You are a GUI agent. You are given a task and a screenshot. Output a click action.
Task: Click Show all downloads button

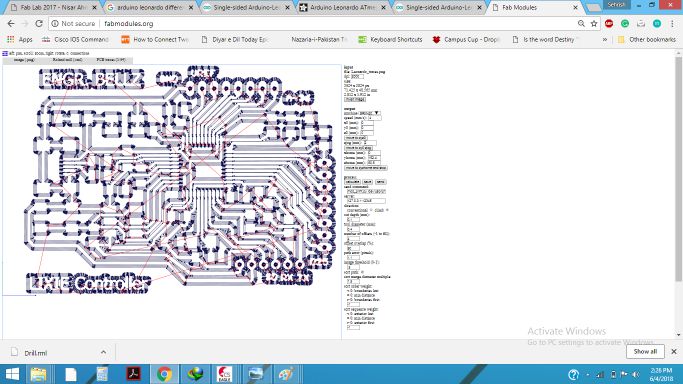[x=645, y=351]
